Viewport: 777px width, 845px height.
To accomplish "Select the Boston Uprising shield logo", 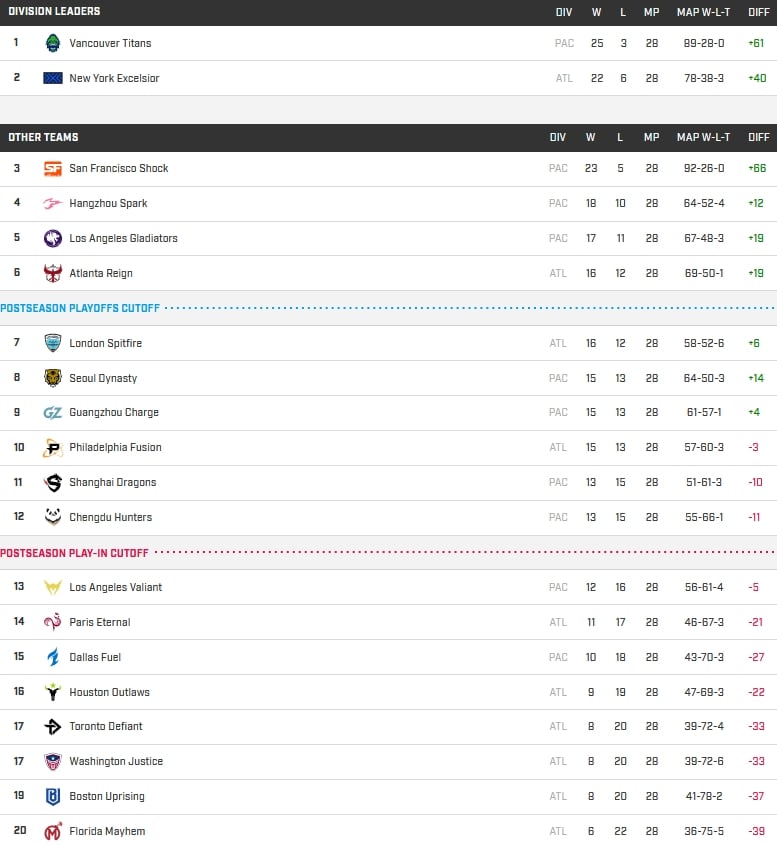I will click(53, 796).
